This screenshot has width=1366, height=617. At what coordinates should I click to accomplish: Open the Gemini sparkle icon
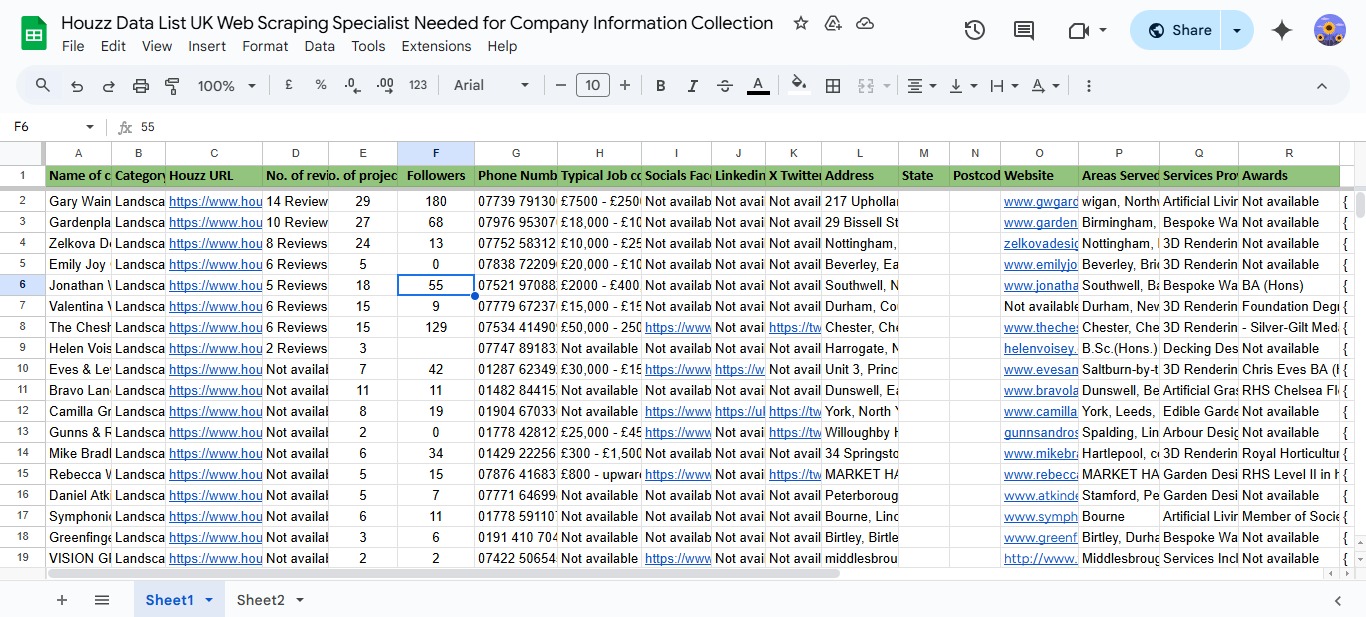pos(1282,30)
